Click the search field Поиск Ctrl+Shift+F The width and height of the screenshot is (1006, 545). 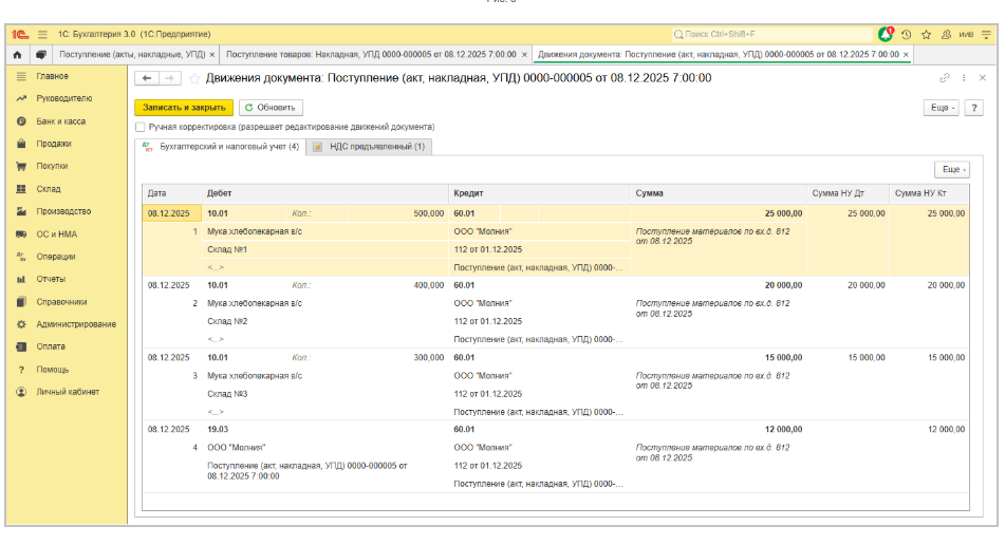click(772, 34)
